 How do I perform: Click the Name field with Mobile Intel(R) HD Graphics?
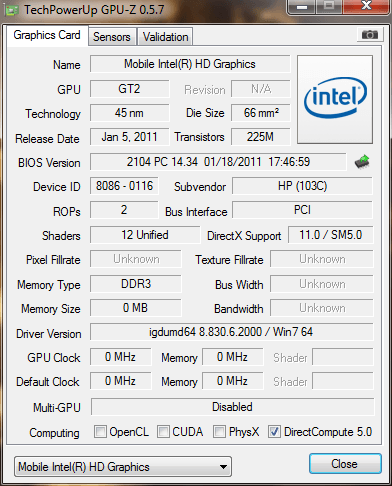pyautogui.click(x=190, y=64)
